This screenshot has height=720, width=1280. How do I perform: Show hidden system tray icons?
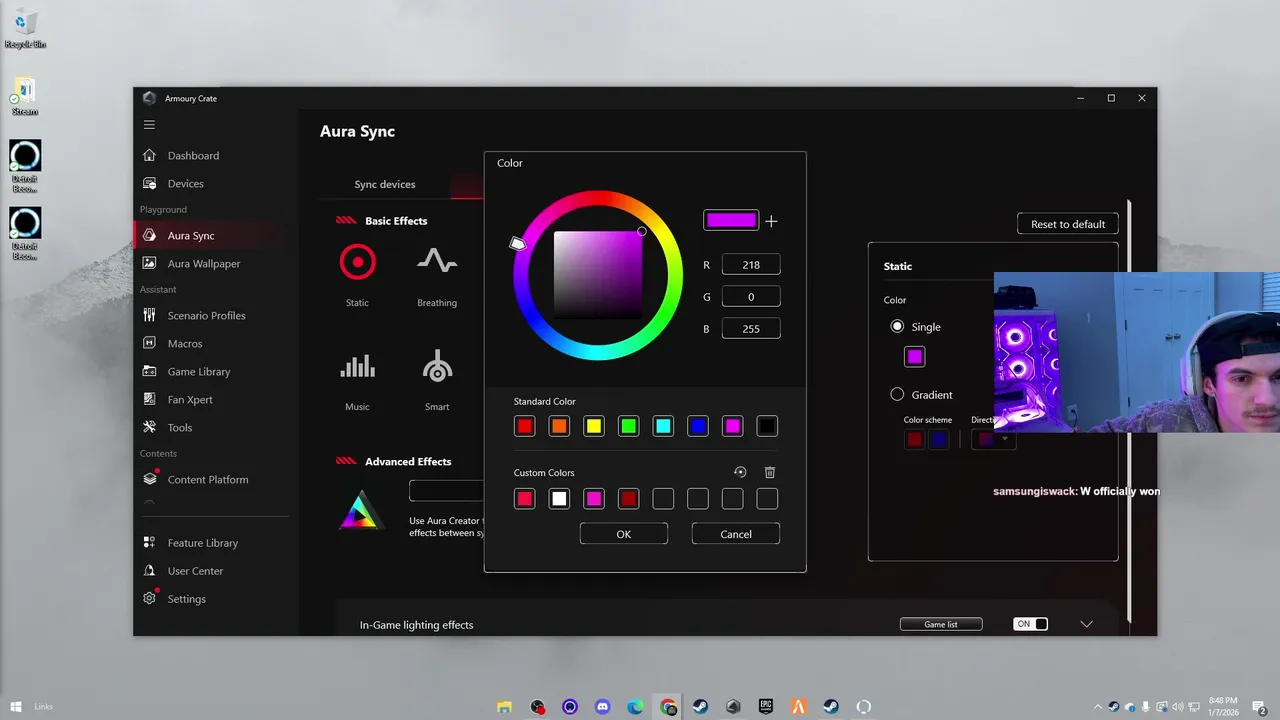click(x=1099, y=707)
